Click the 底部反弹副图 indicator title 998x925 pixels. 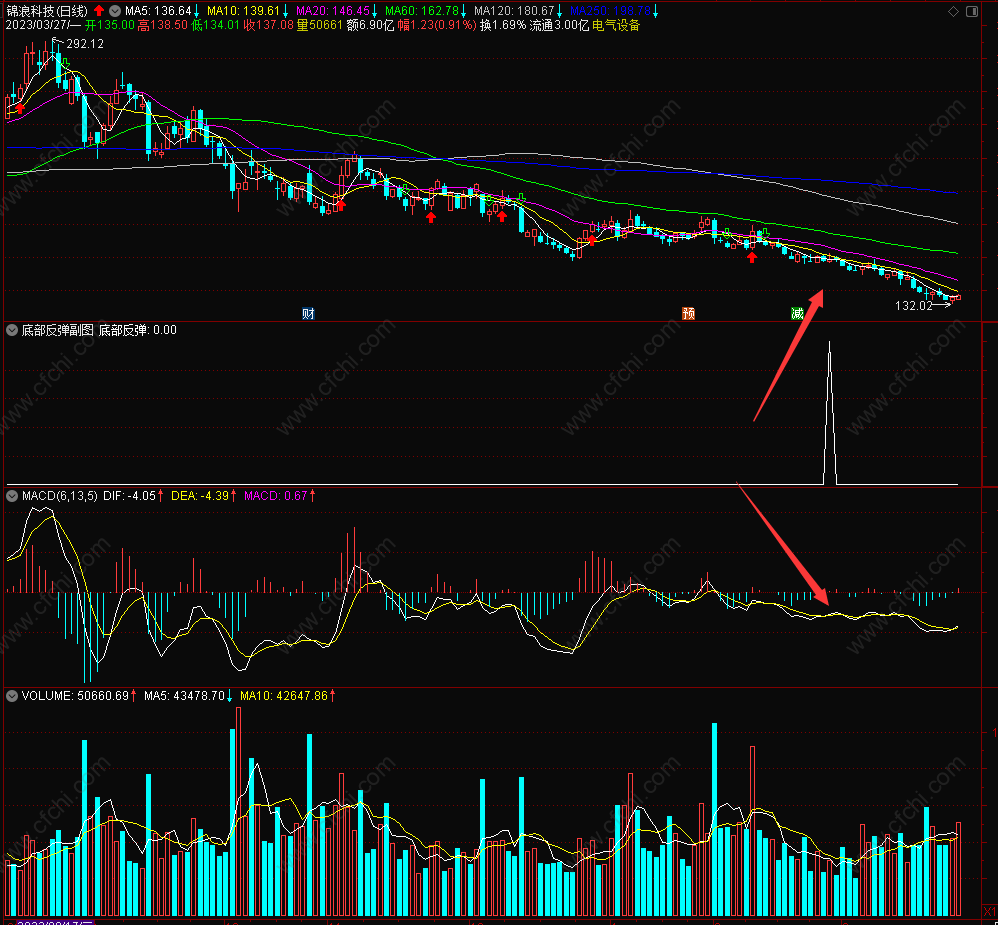click(57, 330)
